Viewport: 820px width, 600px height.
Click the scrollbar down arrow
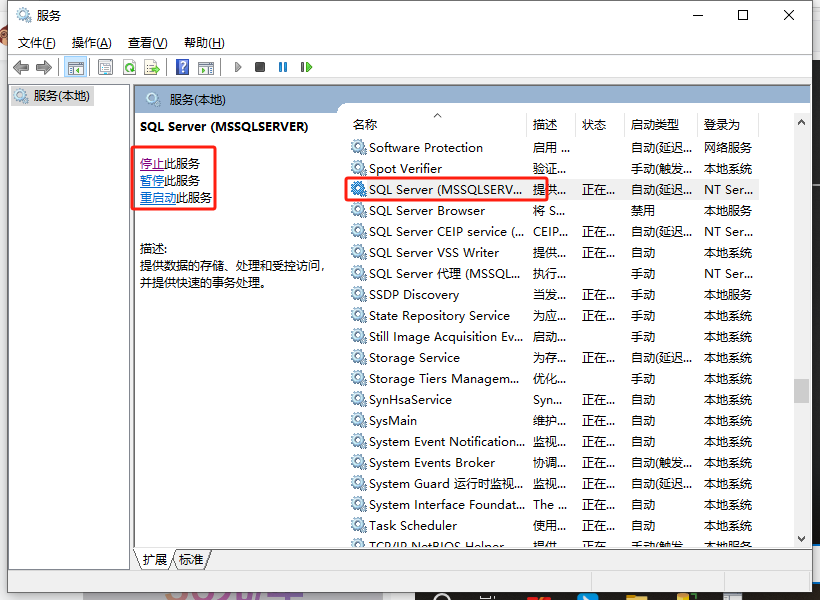pyautogui.click(x=801, y=538)
